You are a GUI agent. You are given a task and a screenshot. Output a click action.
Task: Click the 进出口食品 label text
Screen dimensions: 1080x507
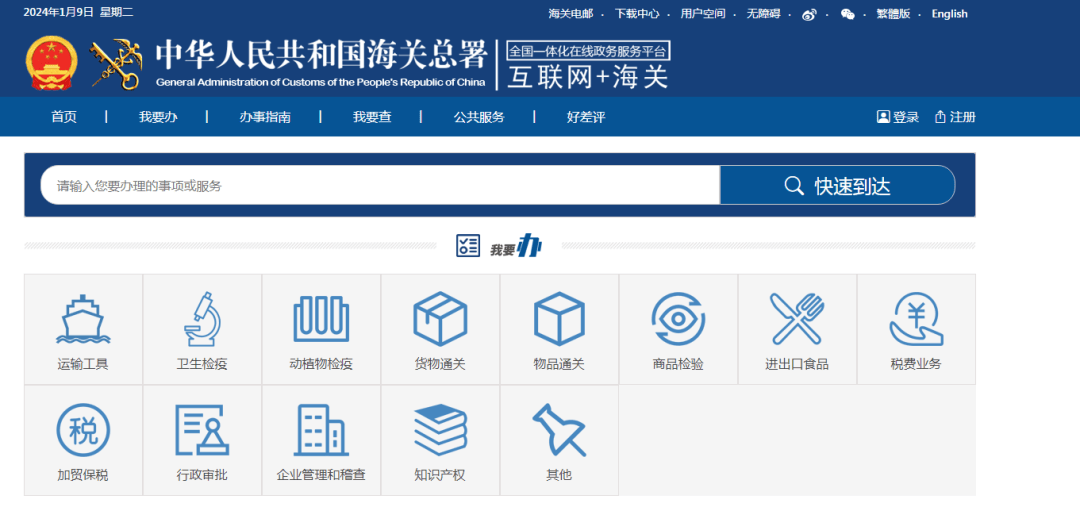(x=797, y=364)
